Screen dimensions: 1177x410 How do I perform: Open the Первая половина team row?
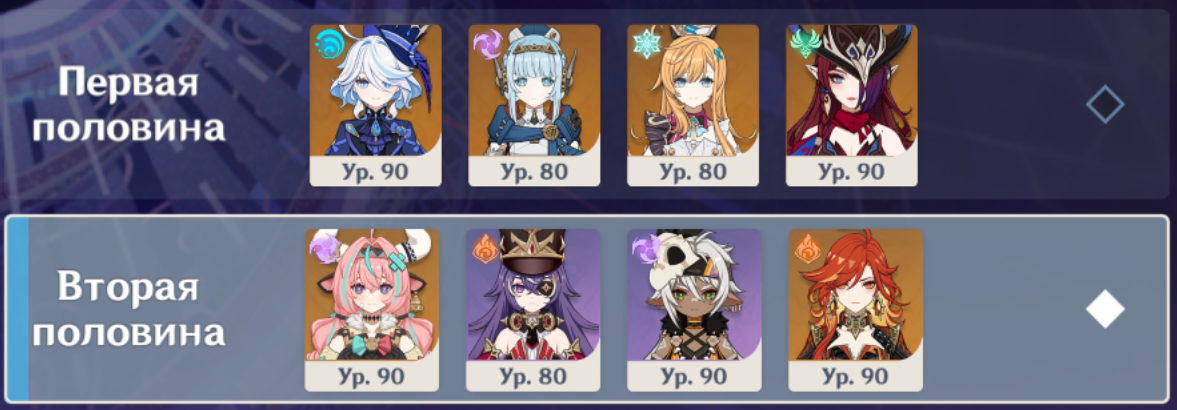tap(588, 104)
